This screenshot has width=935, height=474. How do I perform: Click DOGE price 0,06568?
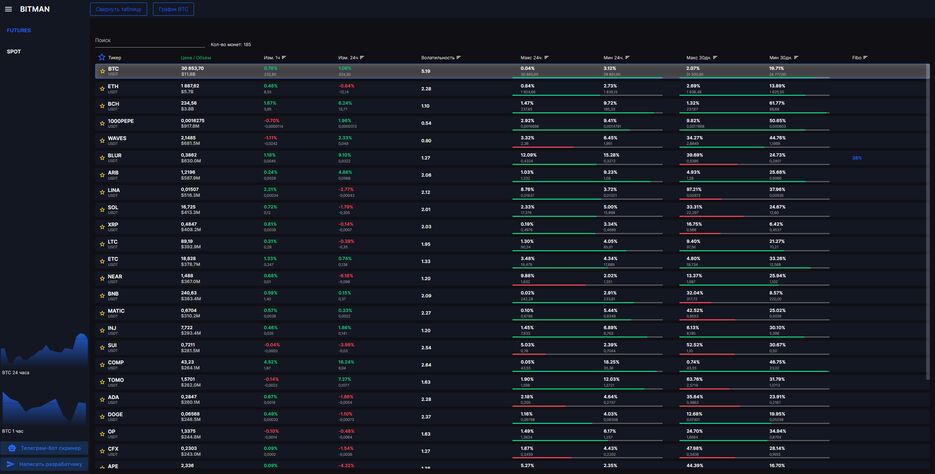click(191, 414)
